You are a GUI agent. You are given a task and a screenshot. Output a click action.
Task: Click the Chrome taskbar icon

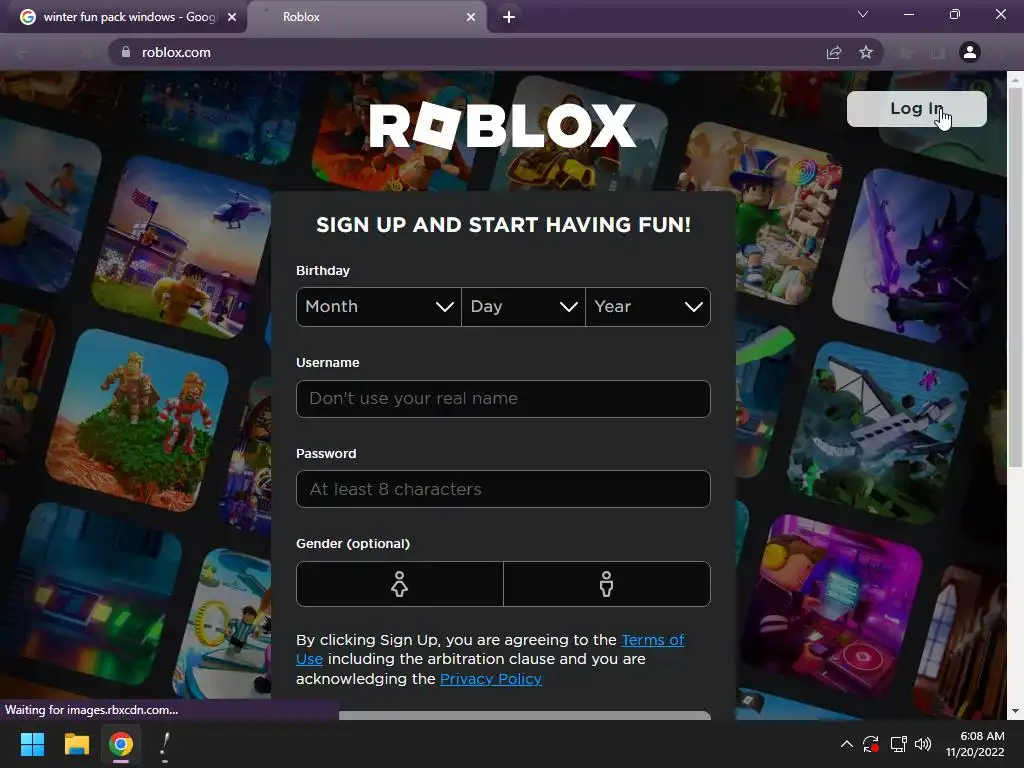click(121, 744)
